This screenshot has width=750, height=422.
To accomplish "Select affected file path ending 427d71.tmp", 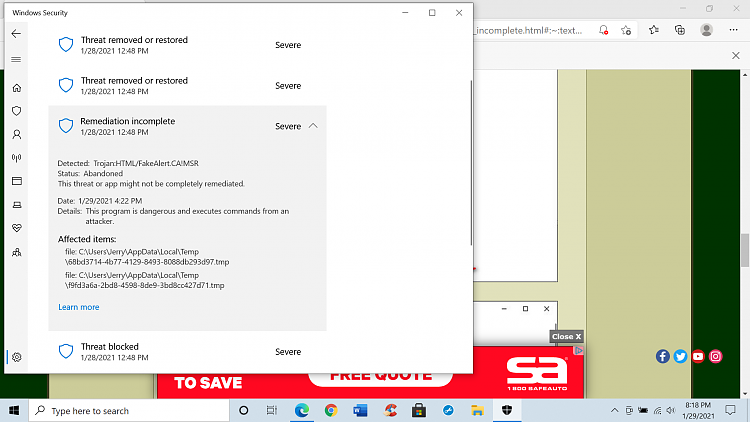I will (x=144, y=280).
